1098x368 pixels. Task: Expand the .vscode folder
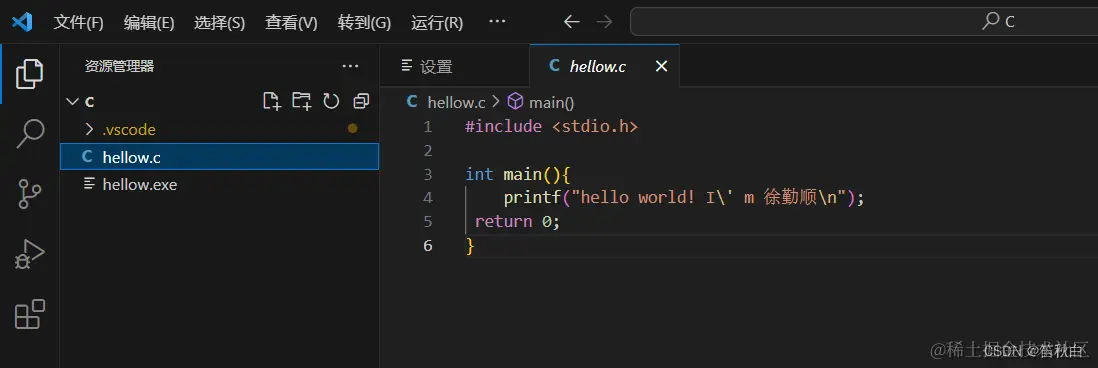[89, 129]
